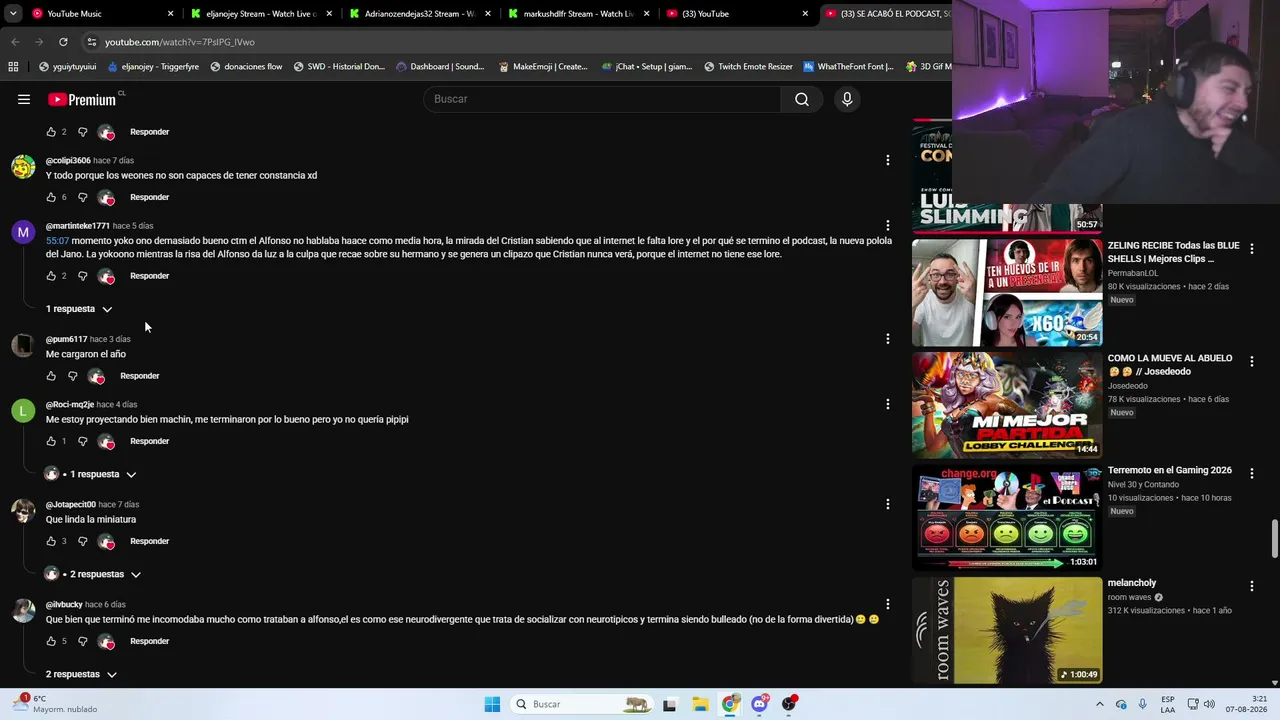Switch to the markushdlfr Stream tab
1280x720 pixels.
pos(578,14)
